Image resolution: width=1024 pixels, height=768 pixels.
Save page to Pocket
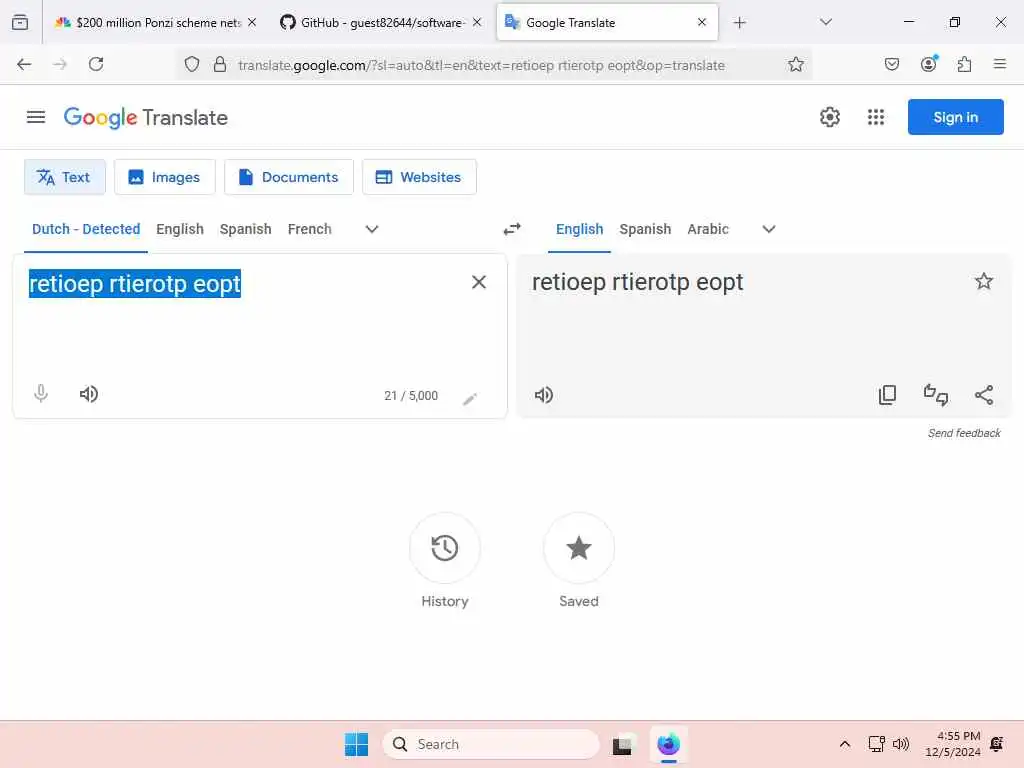tap(892, 64)
